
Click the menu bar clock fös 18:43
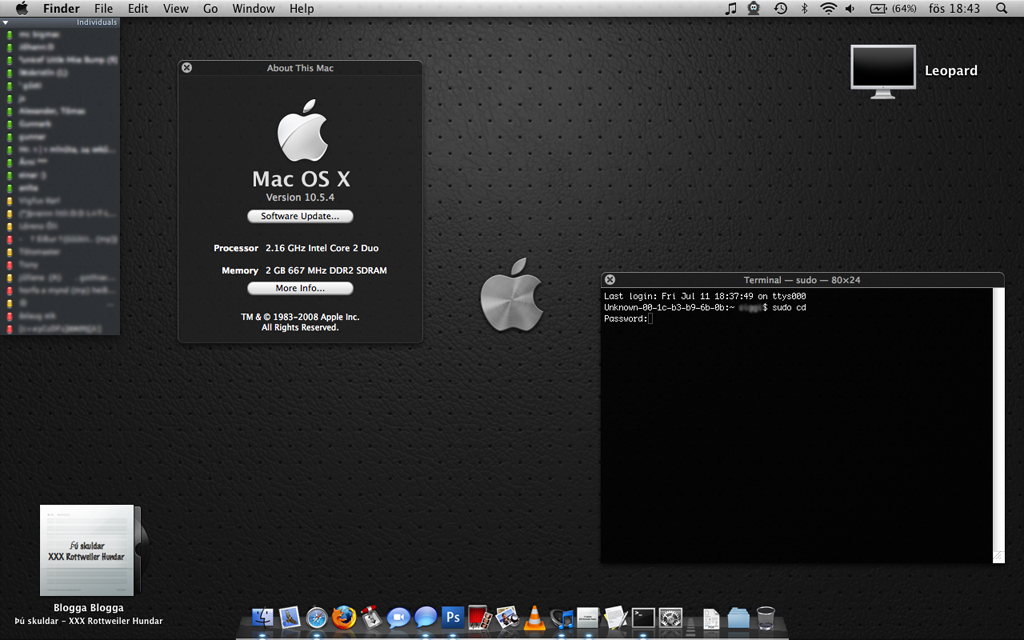pos(954,8)
